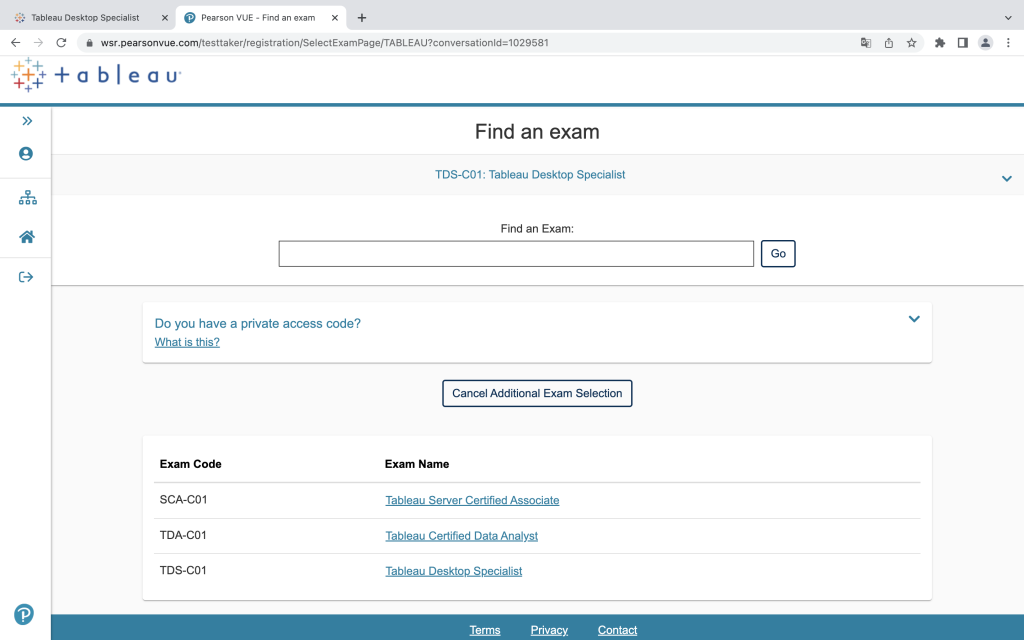Open Tableau Server Certified Associate exam link
This screenshot has height=640, width=1024.
pyautogui.click(x=472, y=500)
